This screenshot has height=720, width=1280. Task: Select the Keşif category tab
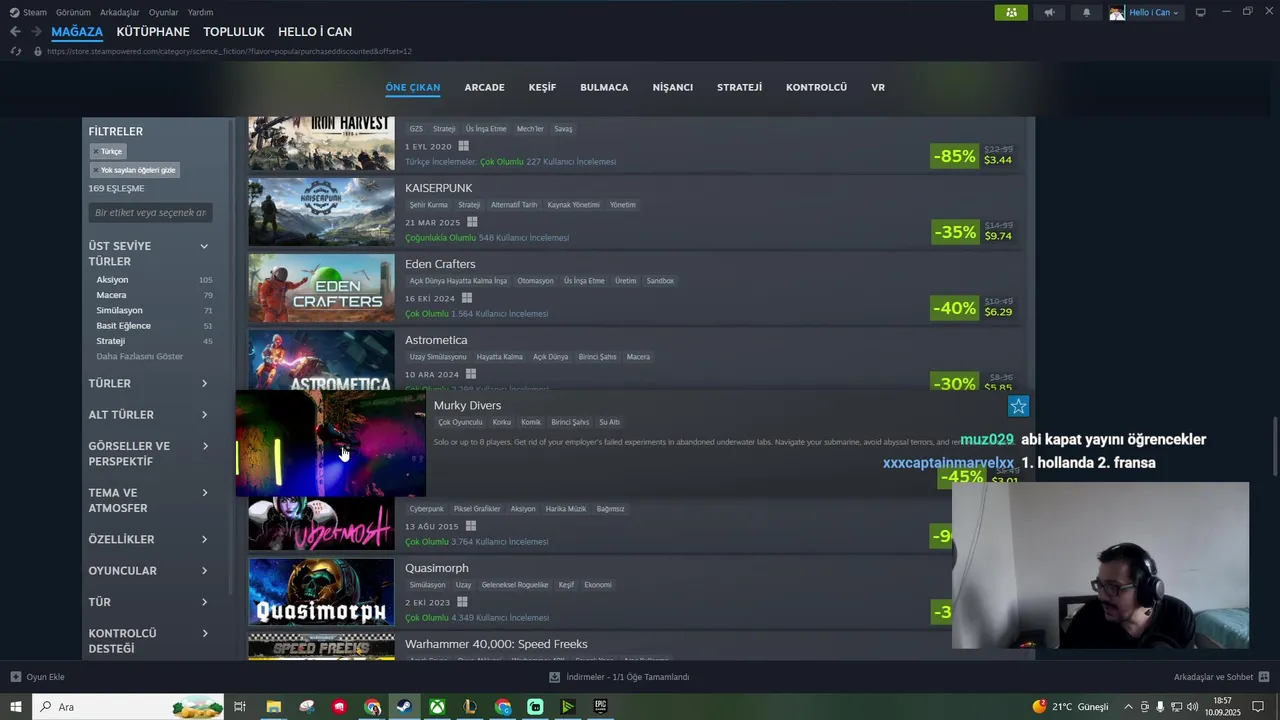coord(542,88)
